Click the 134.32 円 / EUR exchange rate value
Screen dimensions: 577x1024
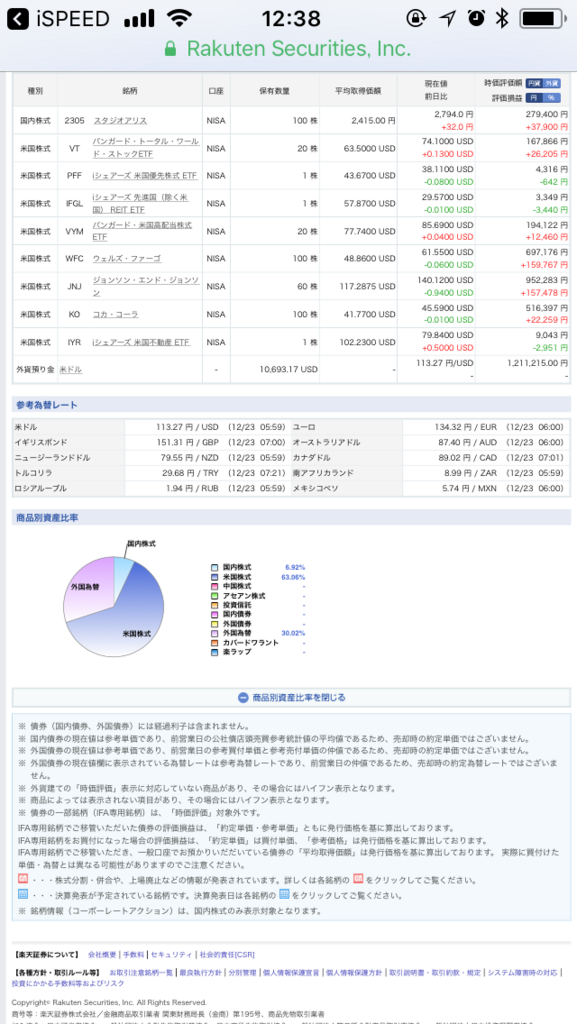(465, 427)
